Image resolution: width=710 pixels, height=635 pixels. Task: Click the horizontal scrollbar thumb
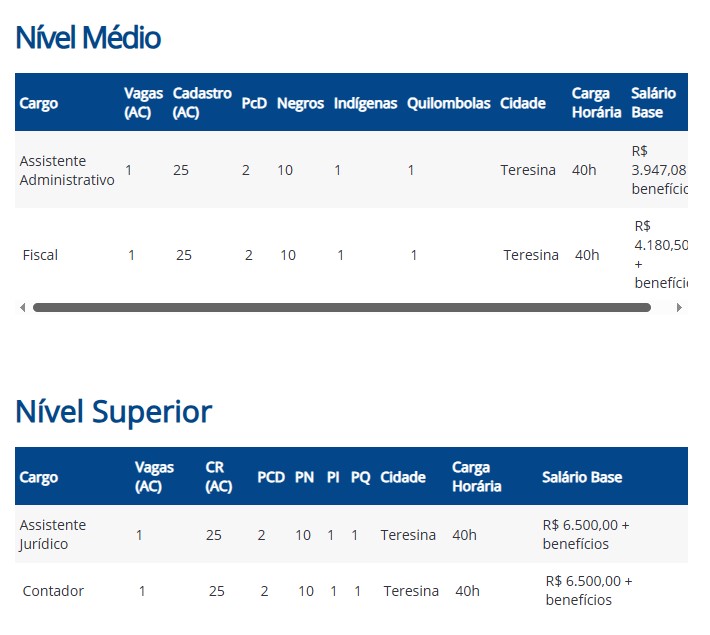pos(342,308)
